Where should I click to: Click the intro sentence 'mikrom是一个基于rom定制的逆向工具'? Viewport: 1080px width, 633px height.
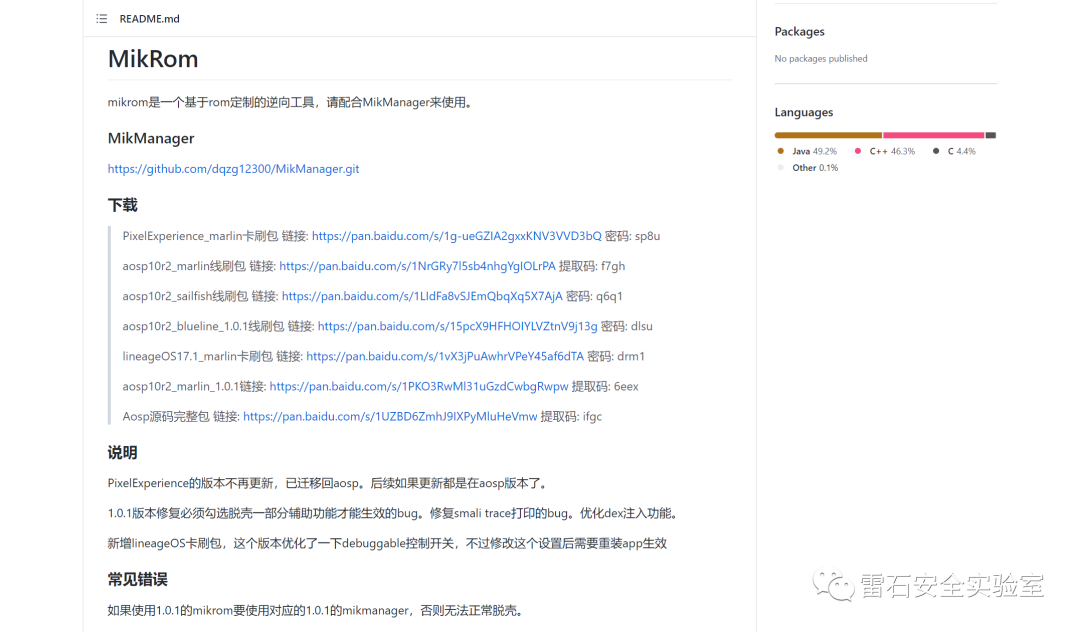pyautogui.click(x=211, y=103)
